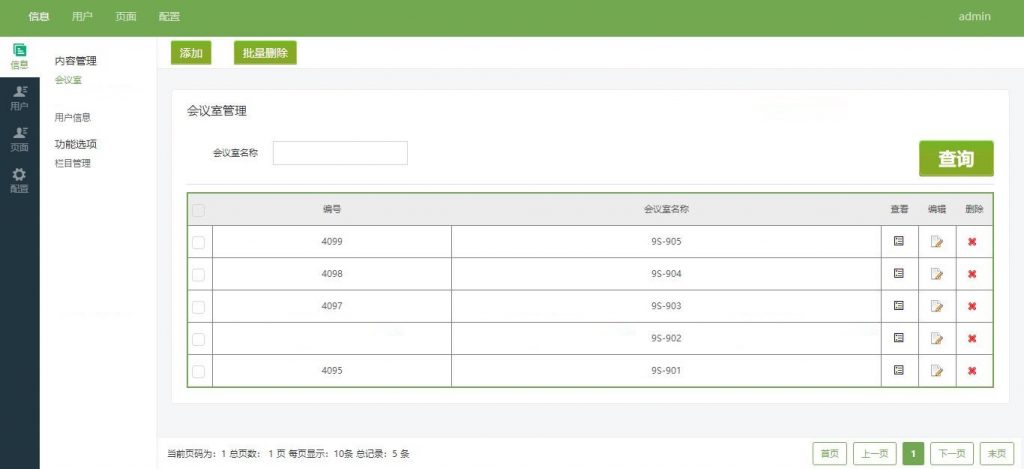Screen dimensions: 1024x469
Task: Click the cell with number 4097
Action: point(332,306)
